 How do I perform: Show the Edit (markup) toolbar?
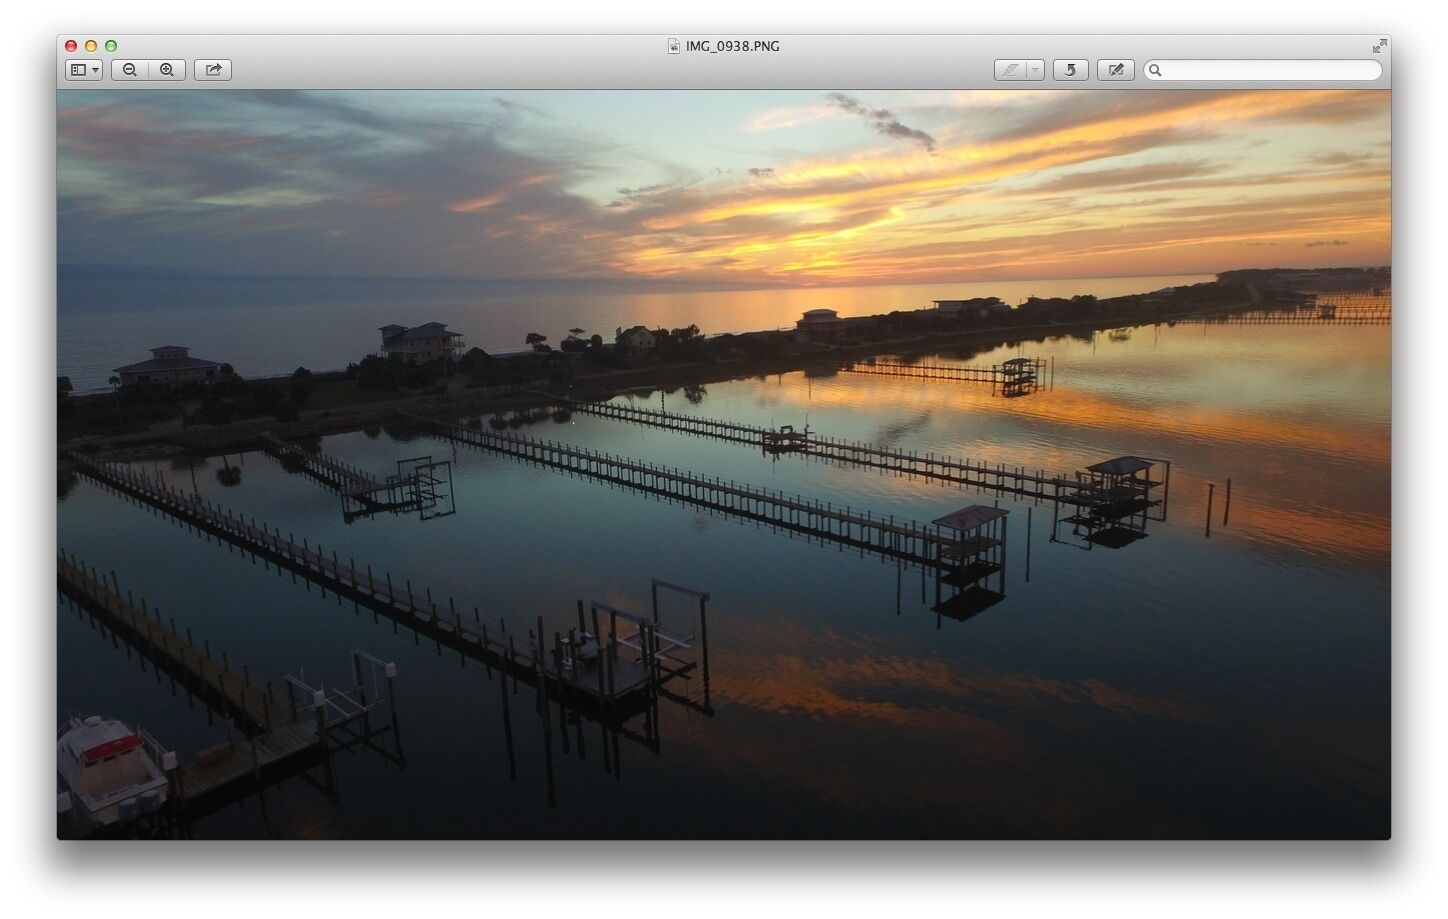(x=1116, y=70)
